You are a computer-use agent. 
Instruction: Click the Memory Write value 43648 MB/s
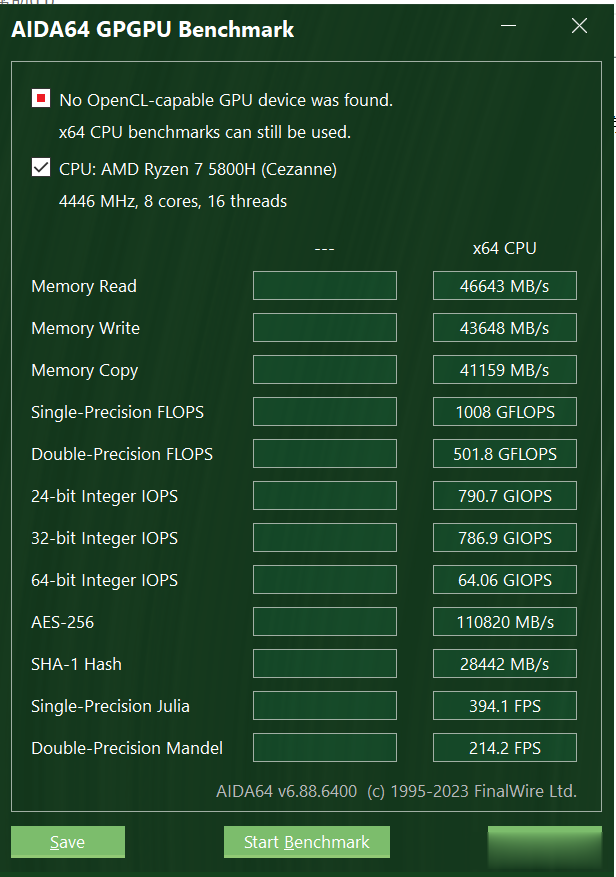click(x=505, y=328)
